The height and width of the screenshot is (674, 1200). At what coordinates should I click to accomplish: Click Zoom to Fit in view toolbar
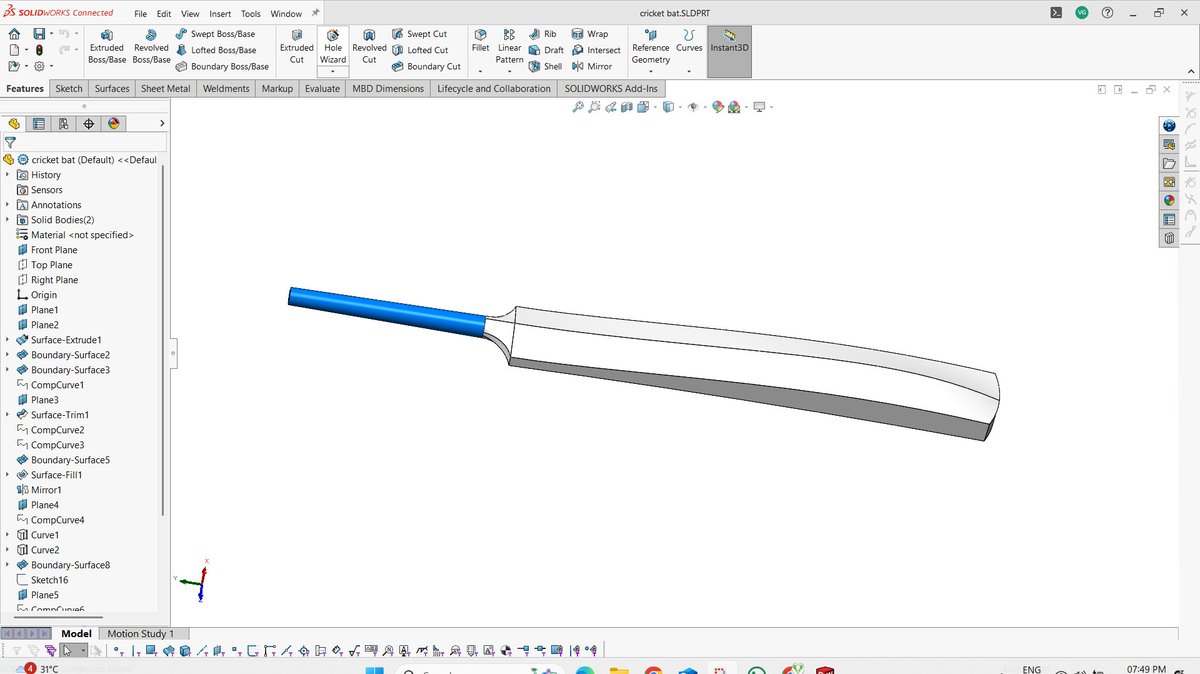pyautogui.click(x=578, y=107)
